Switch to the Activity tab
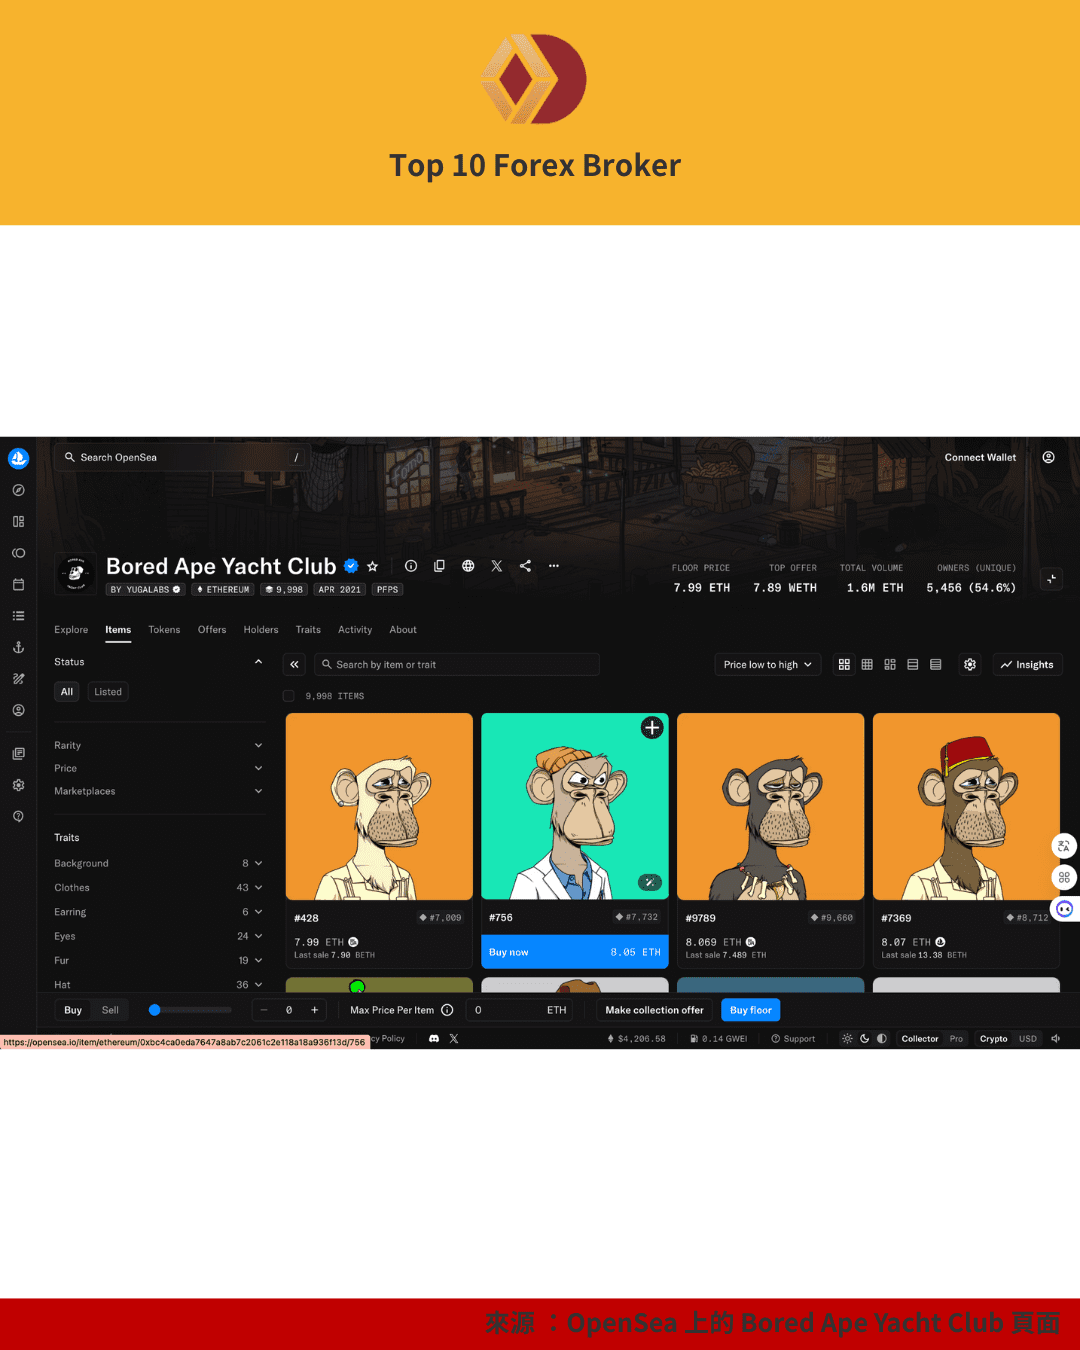This screenshot has width=1080, height=1350. click(x=354, y=630)
